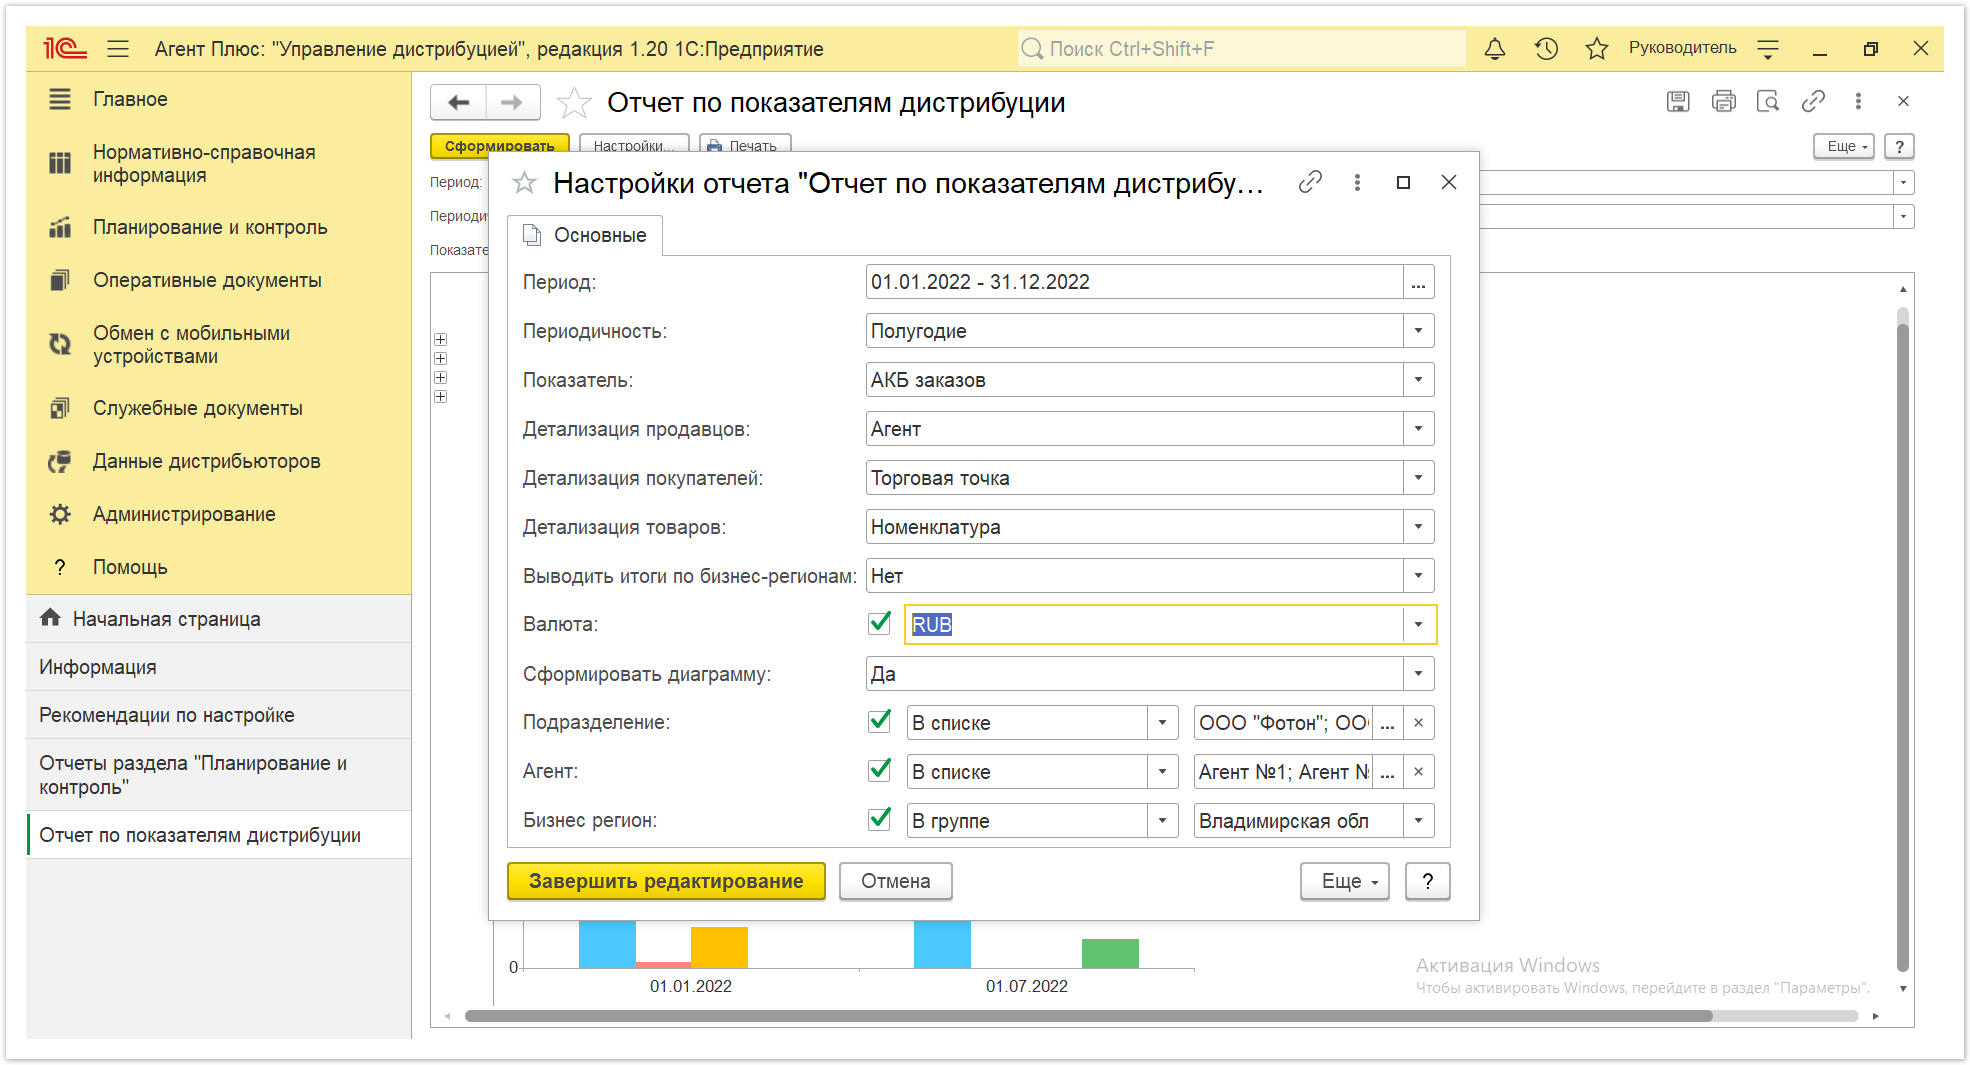The image size is (1970, 1065).
Task: Click the global search field
Action: click(x=1241, y=48)
